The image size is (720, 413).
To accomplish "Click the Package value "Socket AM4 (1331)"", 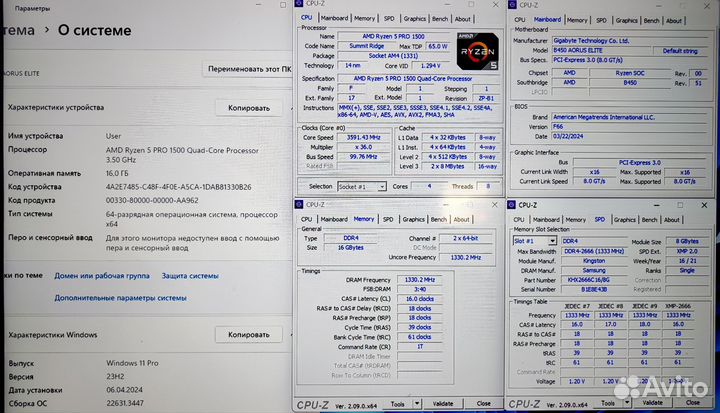I will (394, 56).
